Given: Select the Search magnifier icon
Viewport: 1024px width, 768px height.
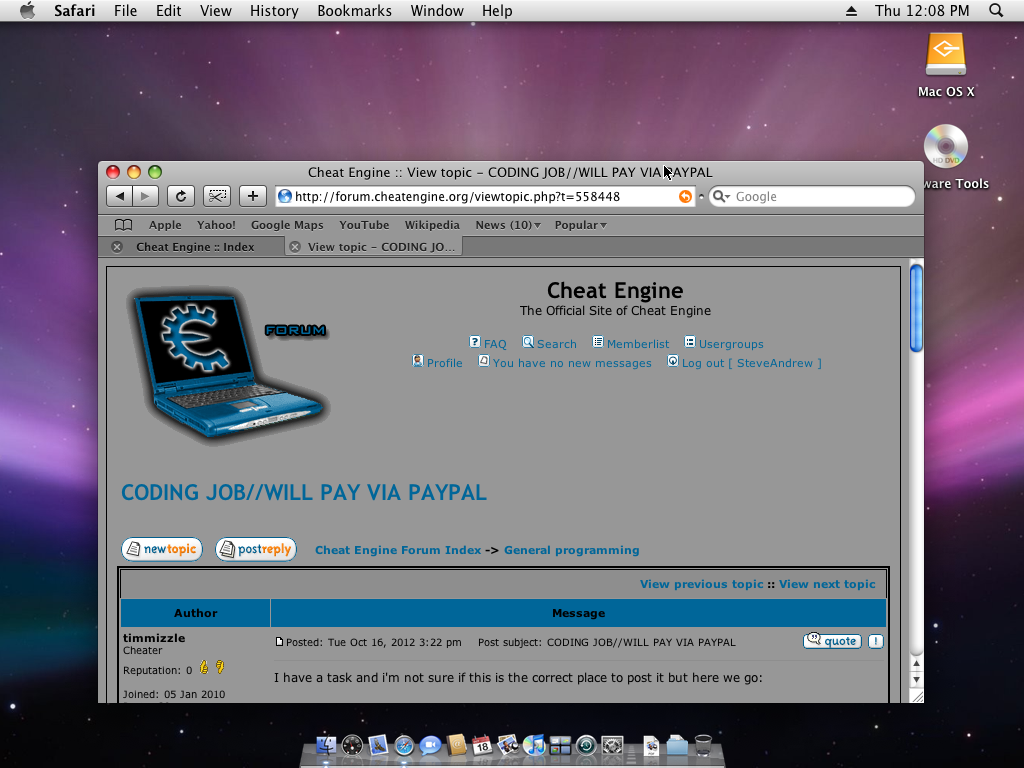Looking at the screenshot, I should click(x=528, y=343).
